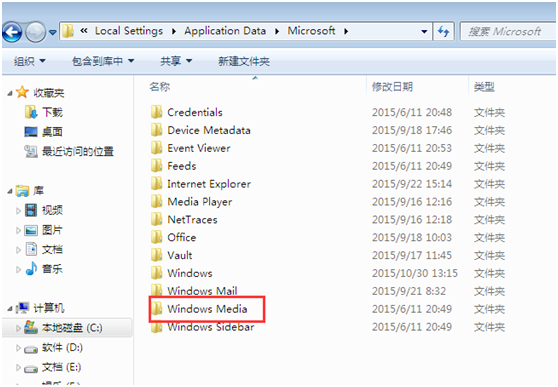
Task: Collapse the 计算机 section triangle
Action: tap(10, 309)
